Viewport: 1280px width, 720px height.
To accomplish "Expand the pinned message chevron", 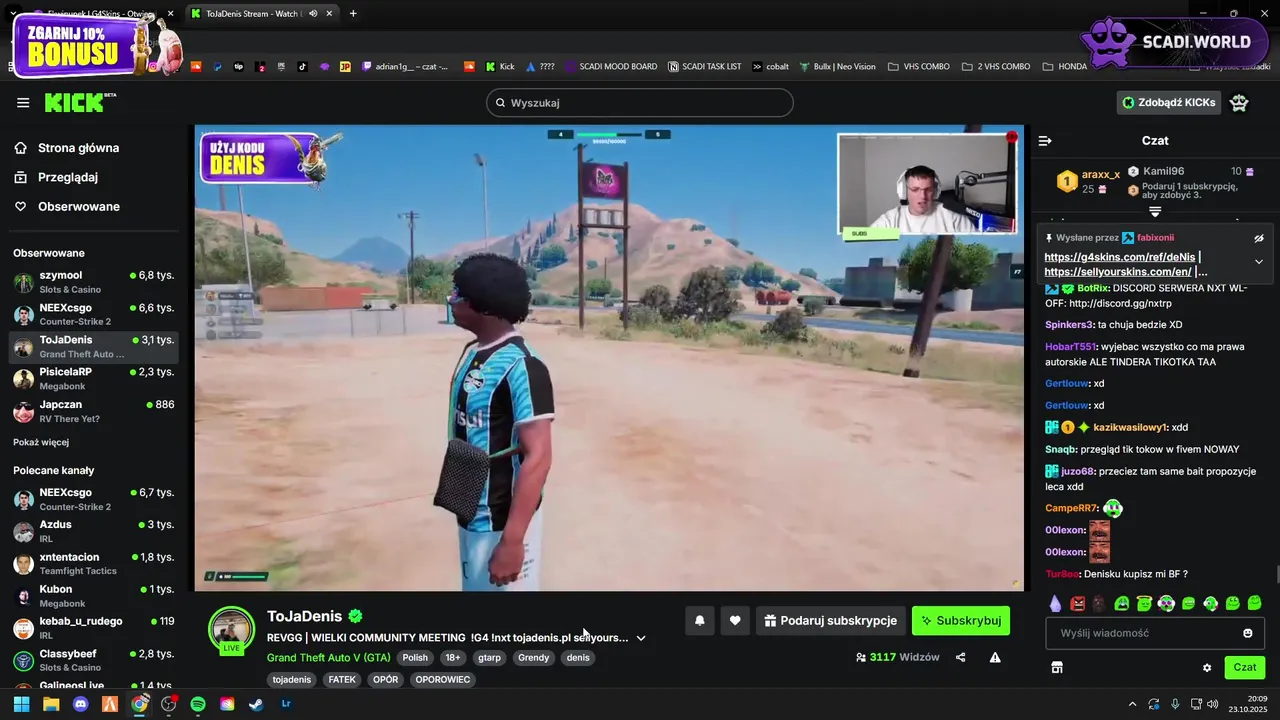I will tap(1259, 261).
